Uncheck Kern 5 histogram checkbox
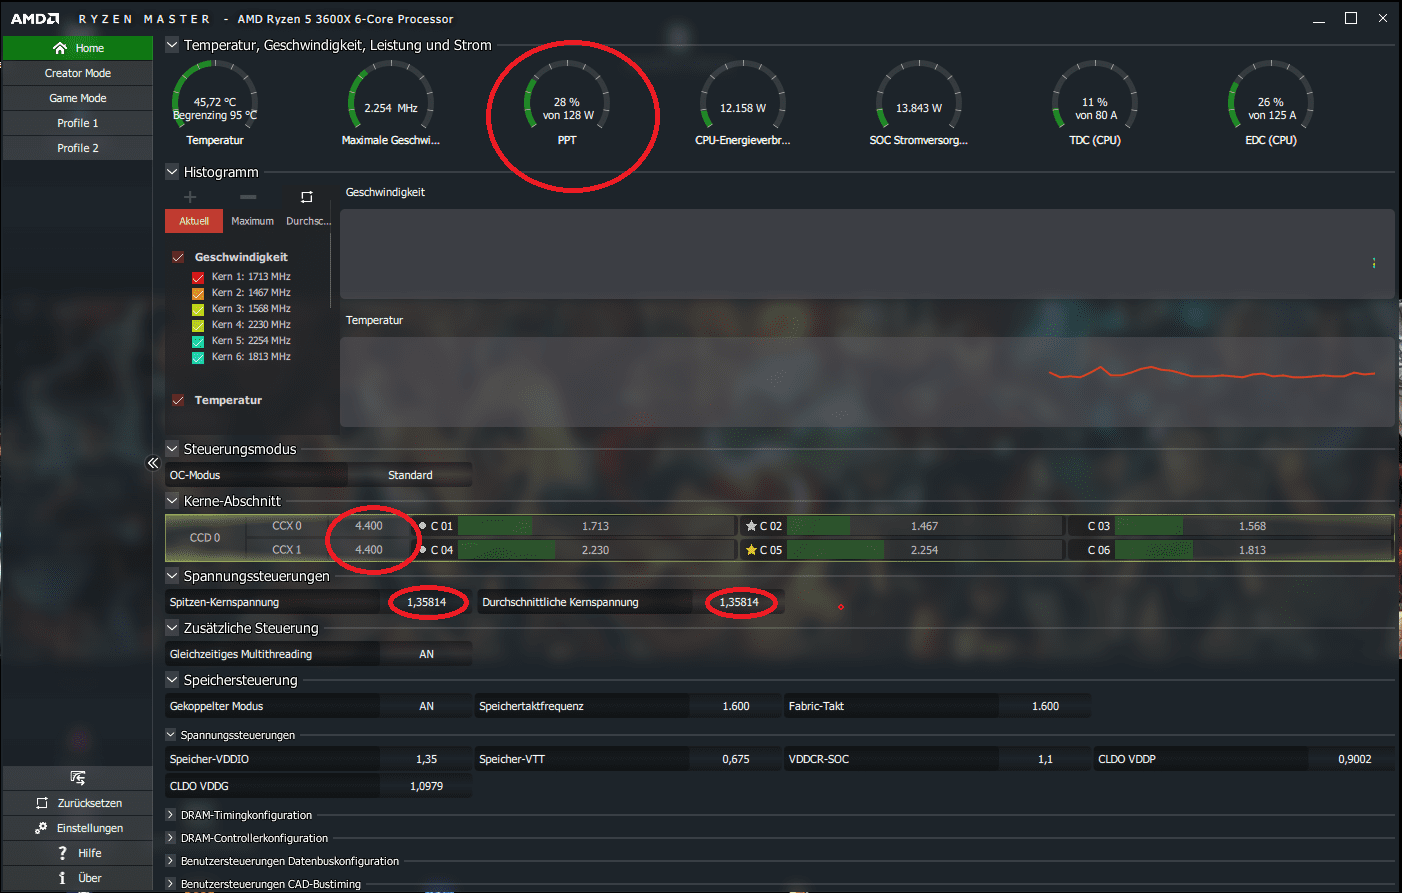1402x893 pixels. [x=198, y=341]
